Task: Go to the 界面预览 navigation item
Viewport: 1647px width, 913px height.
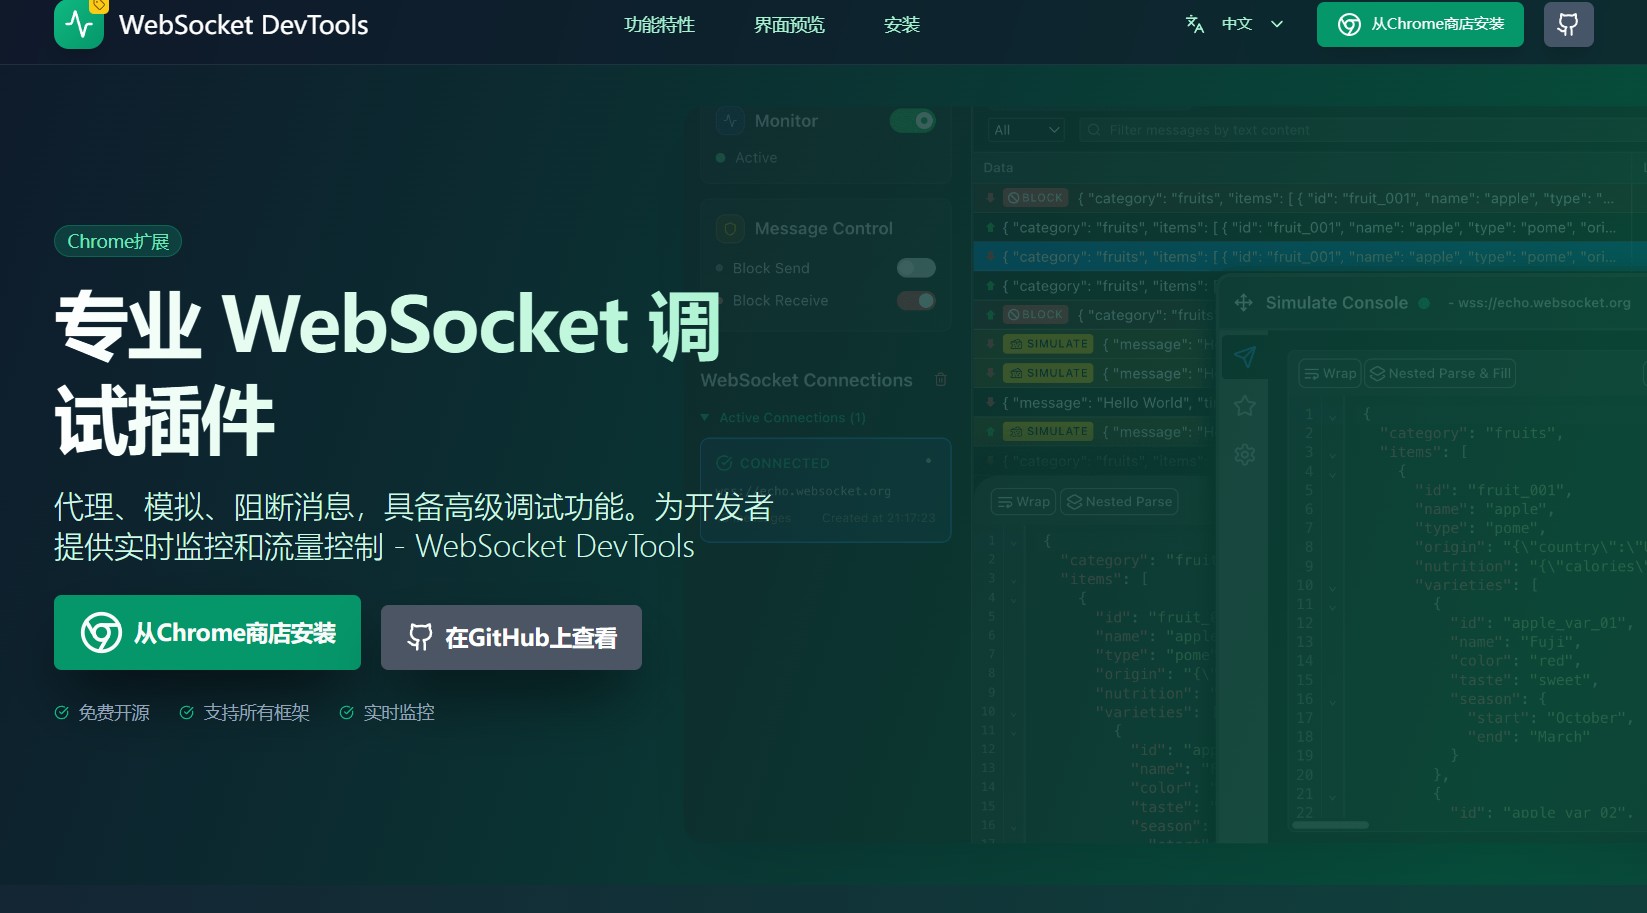Action: pos(789,24)
